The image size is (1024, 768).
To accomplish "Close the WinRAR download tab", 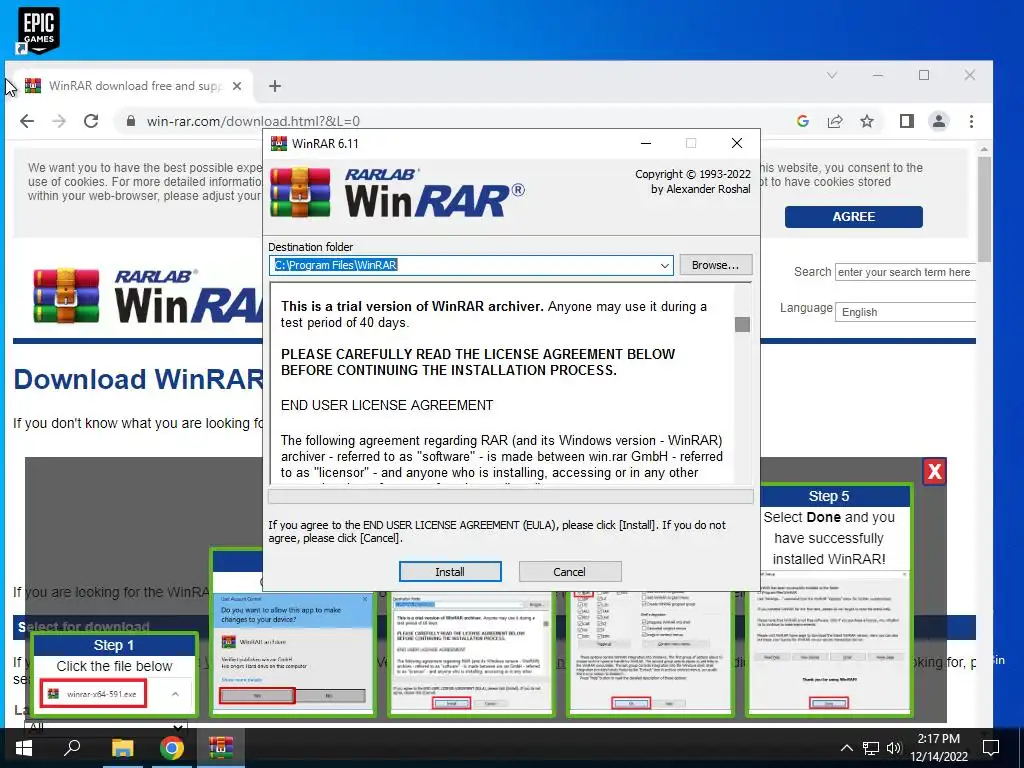I will 237,86.
